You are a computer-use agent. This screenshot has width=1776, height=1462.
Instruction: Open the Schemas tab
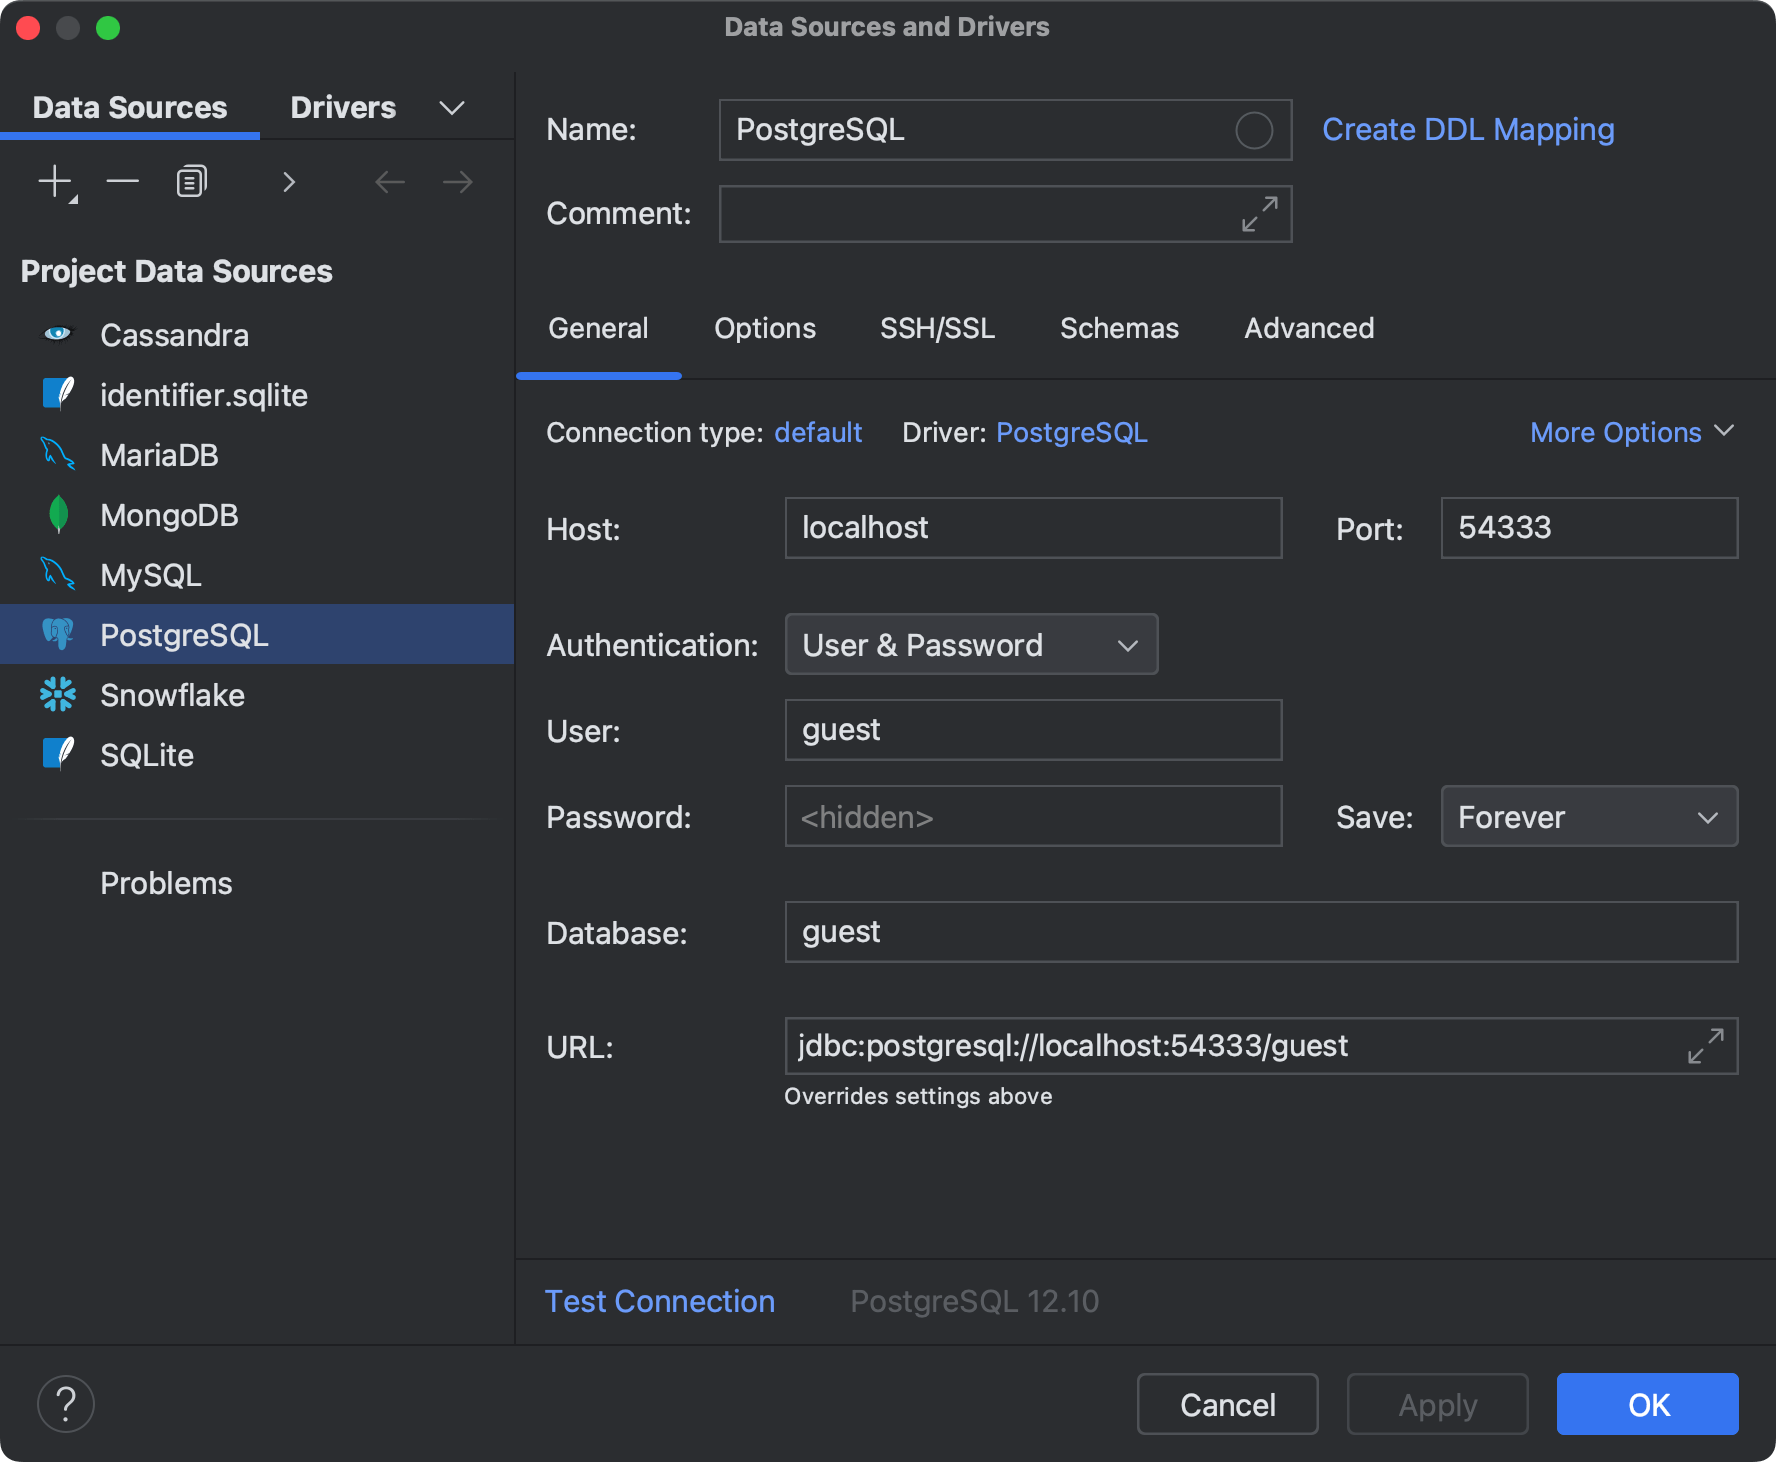(x=1119, y=328)
